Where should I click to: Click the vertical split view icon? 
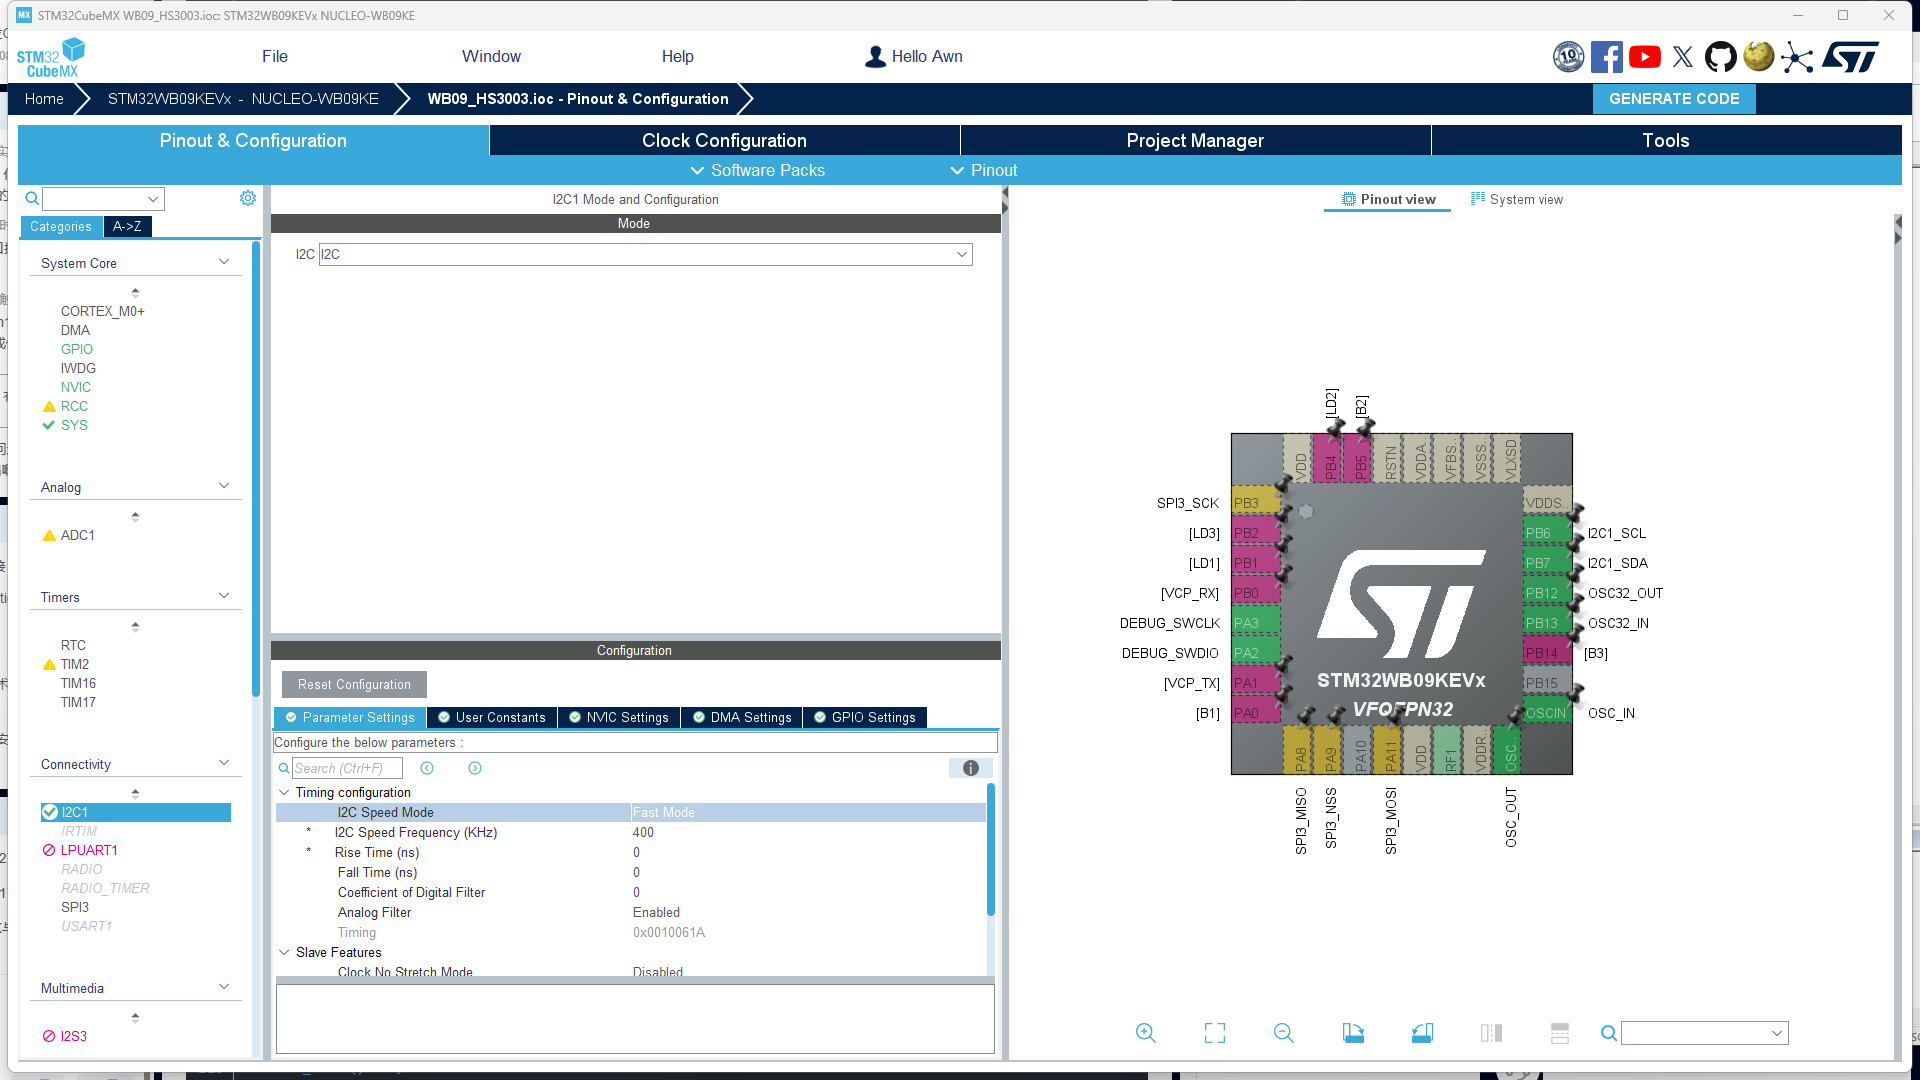[x=1491, y=1033]
